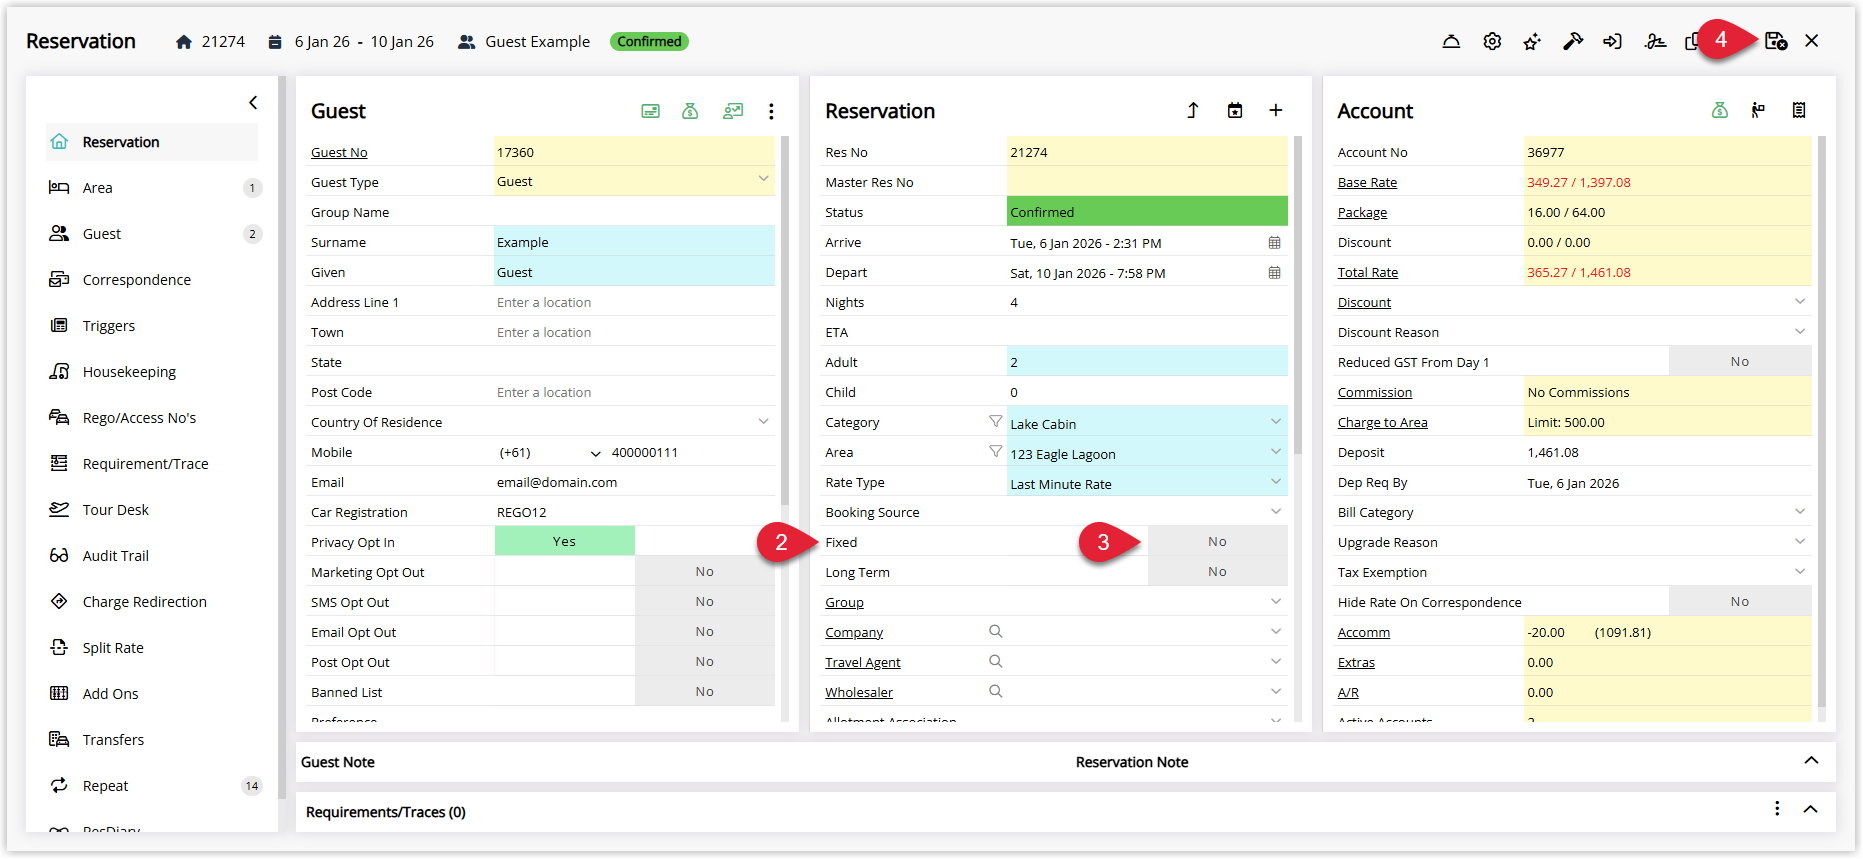Image resolution: width=1863 pixels, height=859 pixels.
Task: Click the receipt icon in Account panel
Action: [x=1799, y=110]
